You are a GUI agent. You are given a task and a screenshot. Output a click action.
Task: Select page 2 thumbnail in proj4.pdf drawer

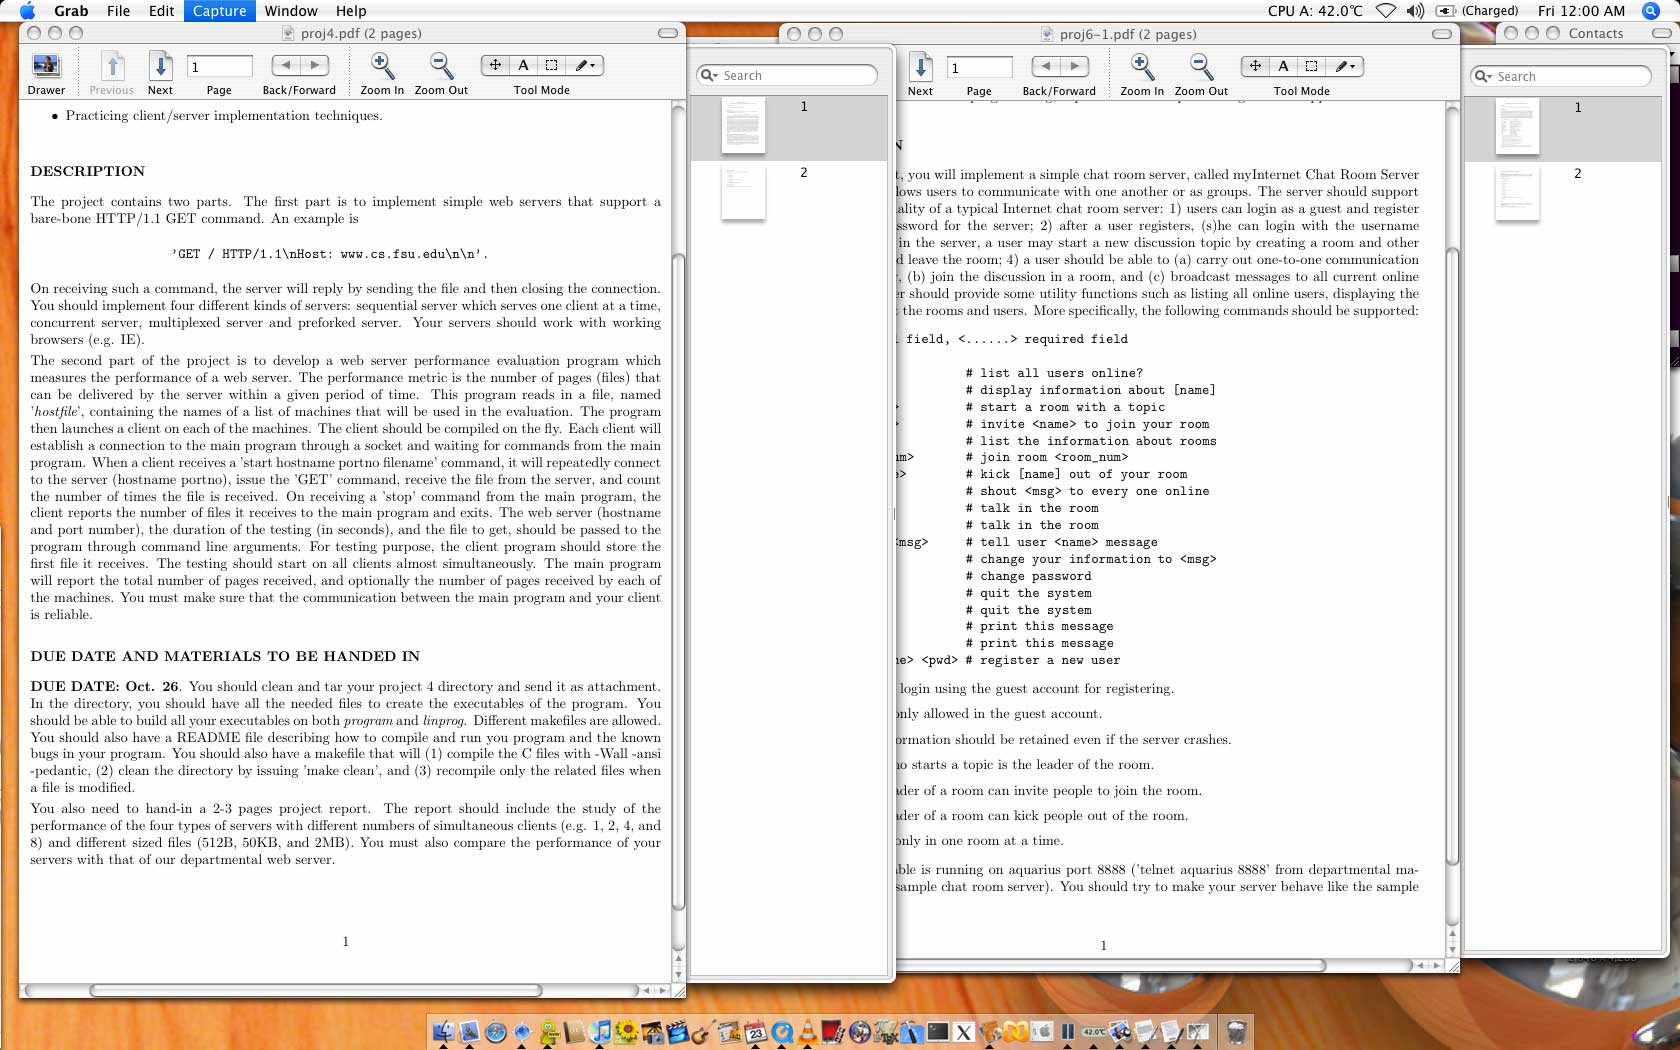(743, 192)
